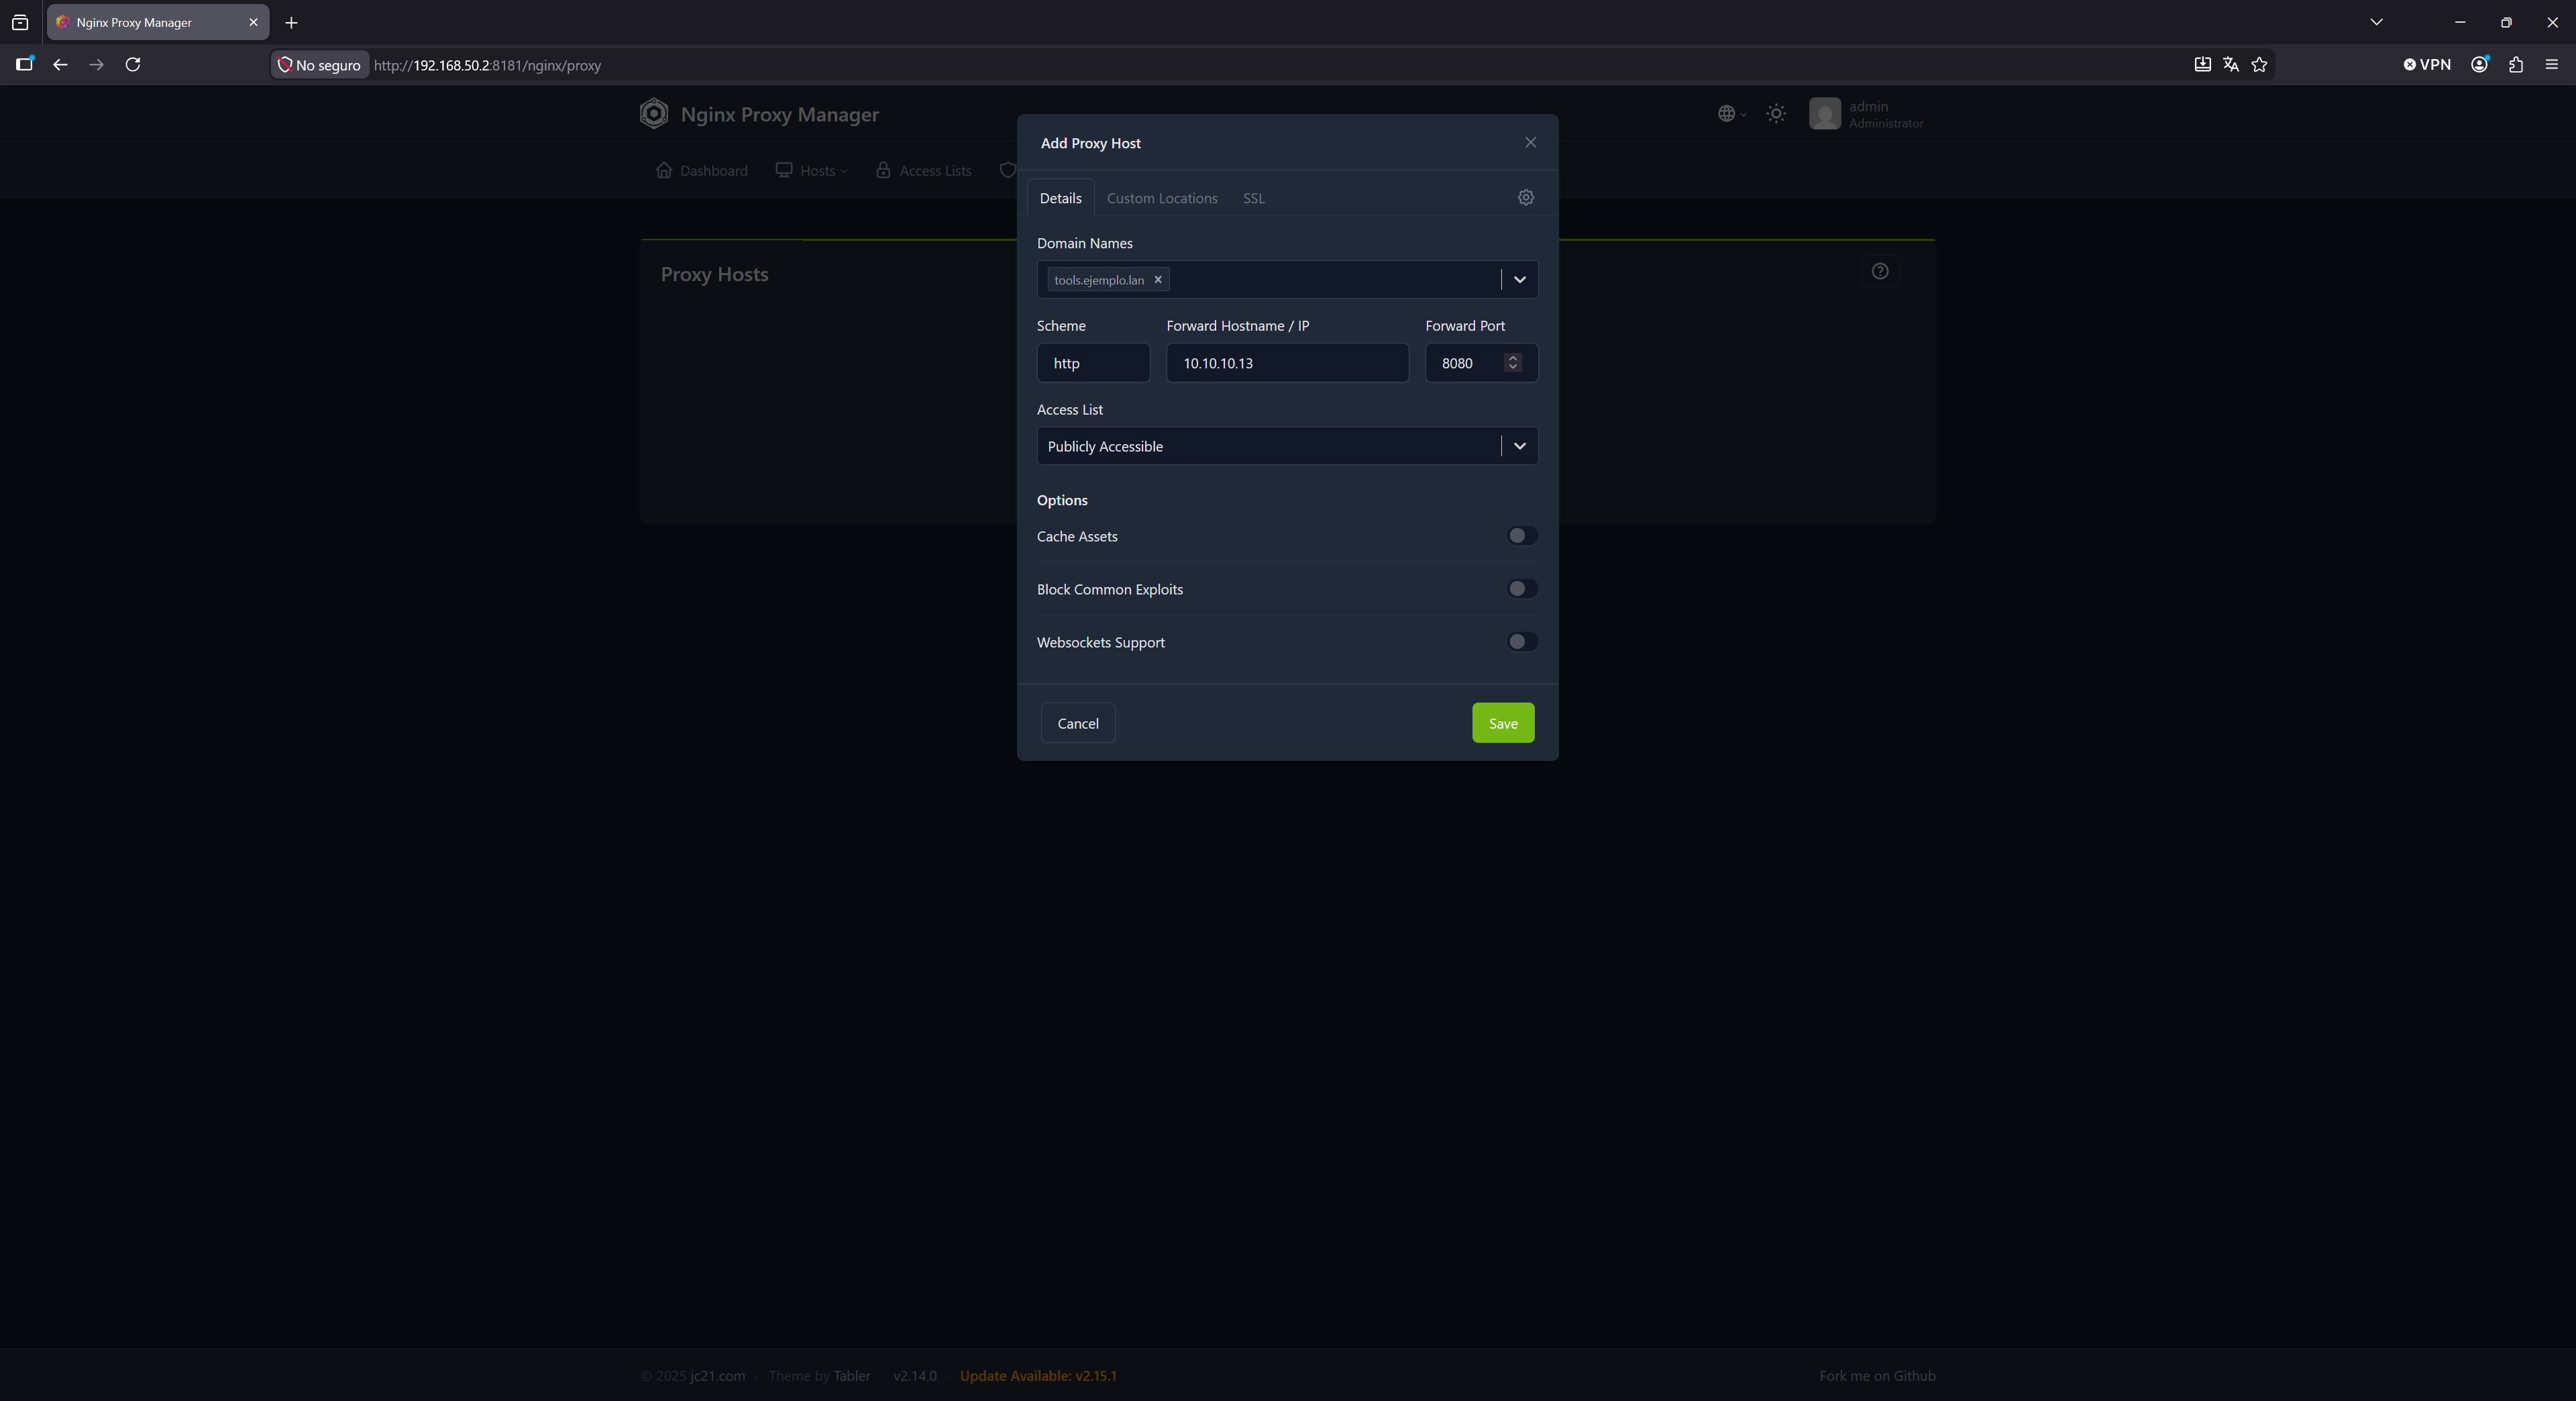Go forward with the browser forward arrow
The height and width of the screenshot is (1401, 2576).
coord(96,65)
